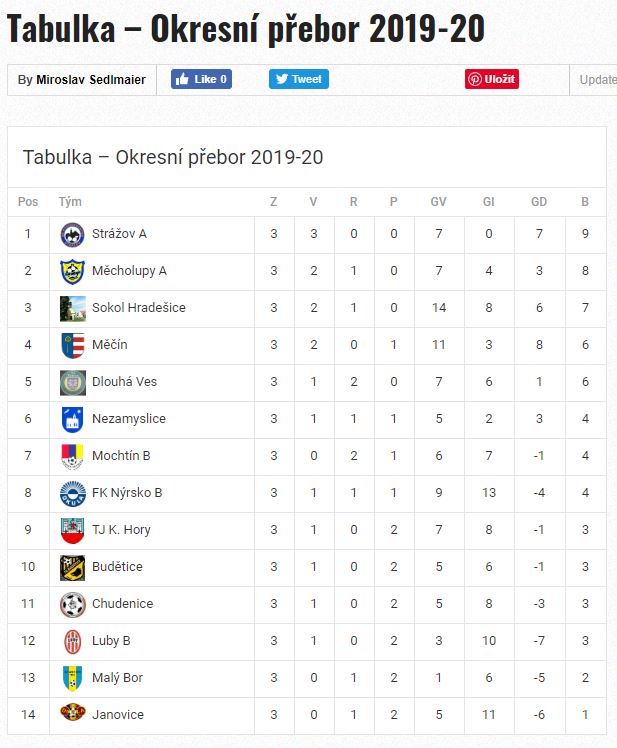
Task: Click the Měcholupy A club logo
Action: (72, 271)
